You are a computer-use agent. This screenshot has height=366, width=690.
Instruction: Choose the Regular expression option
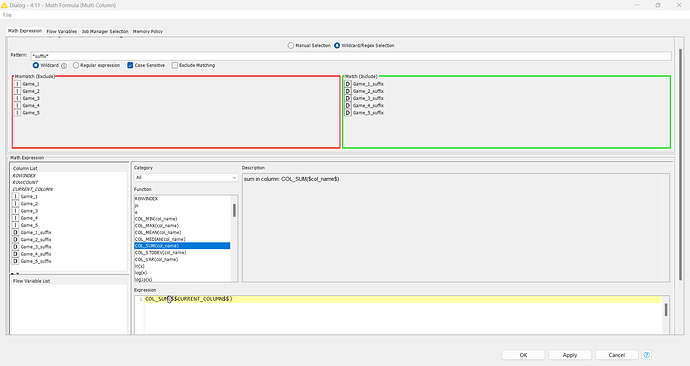pyautogui.click(x=76, y=65)
